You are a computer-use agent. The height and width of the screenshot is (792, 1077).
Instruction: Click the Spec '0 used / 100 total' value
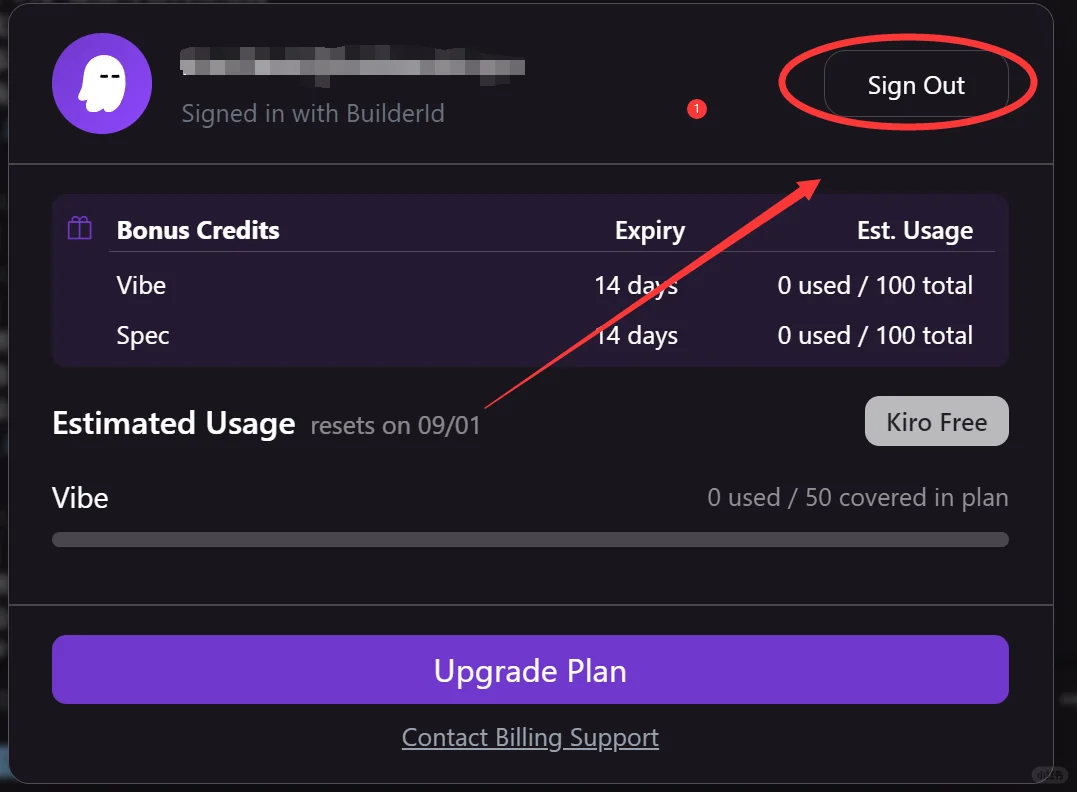(874, 335)
